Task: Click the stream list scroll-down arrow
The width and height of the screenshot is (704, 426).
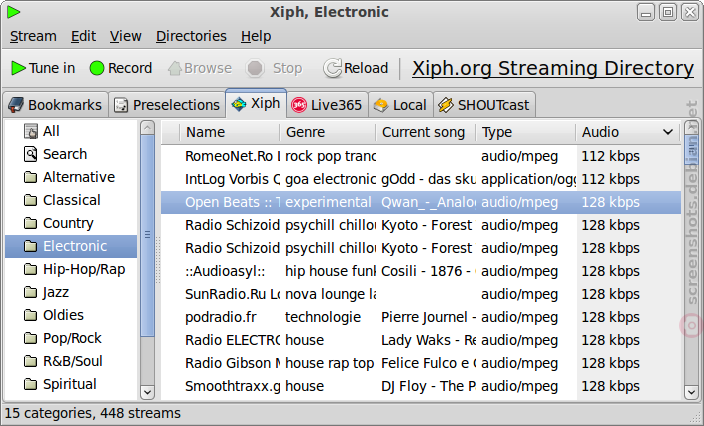Action: click(x=691, y=392)
